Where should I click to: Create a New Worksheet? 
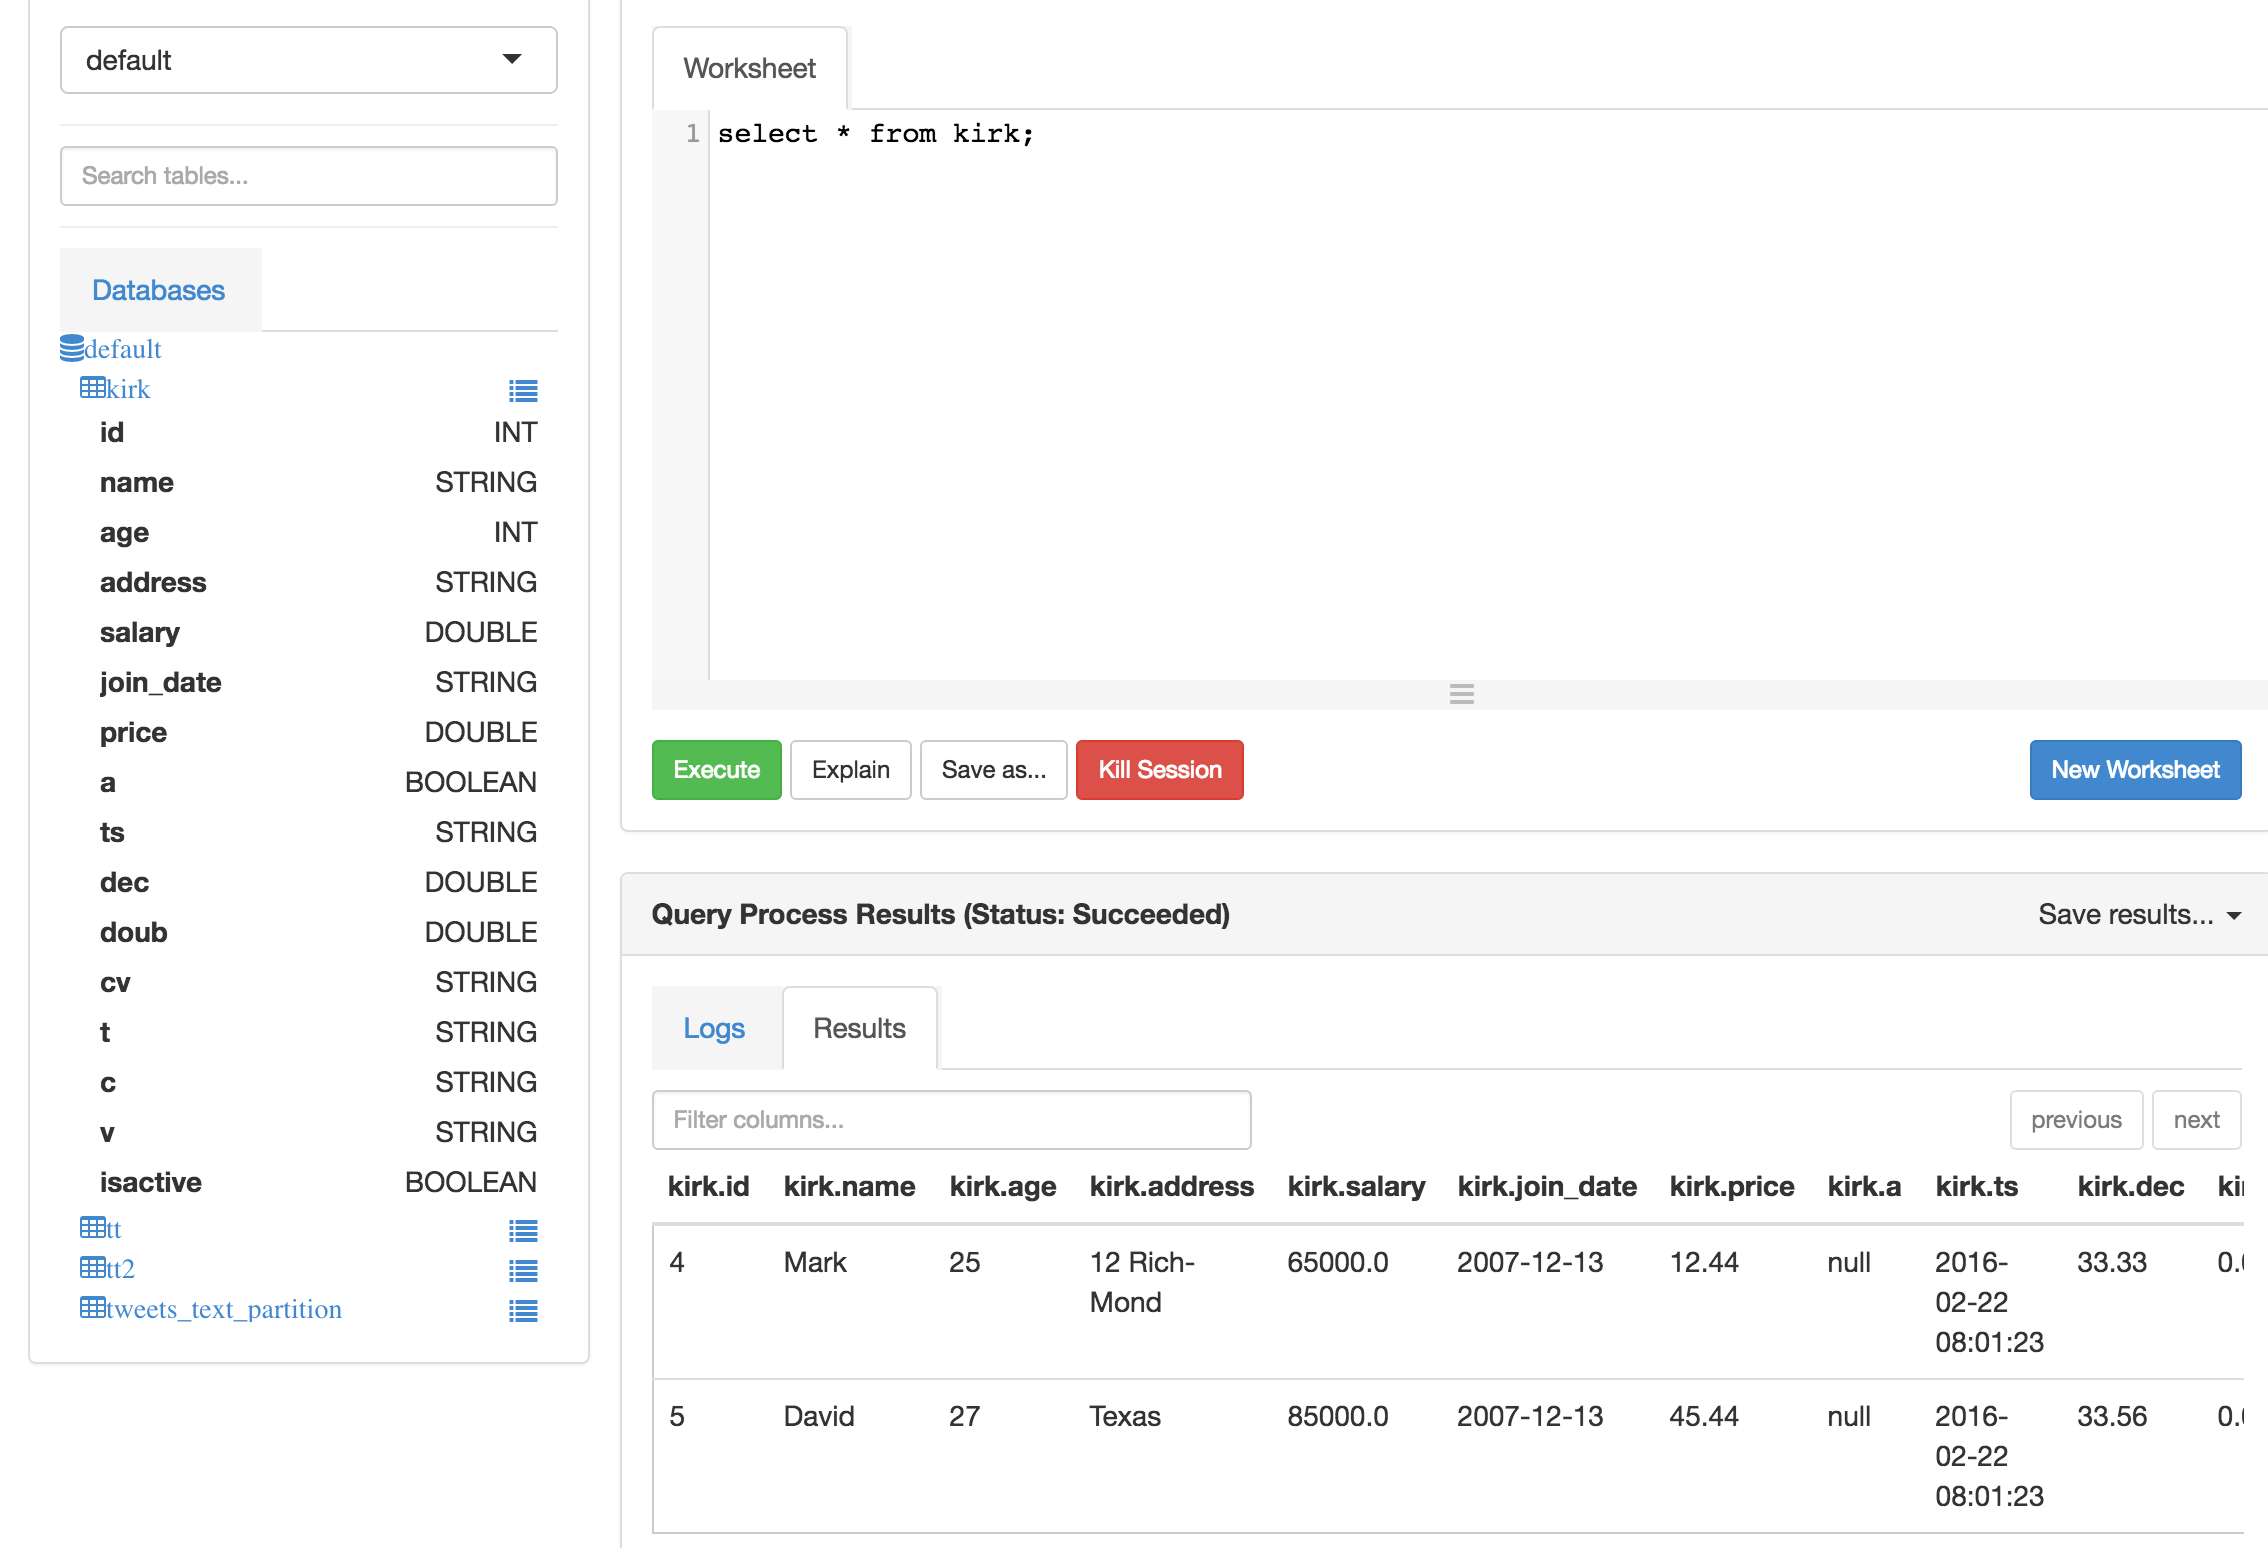2135,769
